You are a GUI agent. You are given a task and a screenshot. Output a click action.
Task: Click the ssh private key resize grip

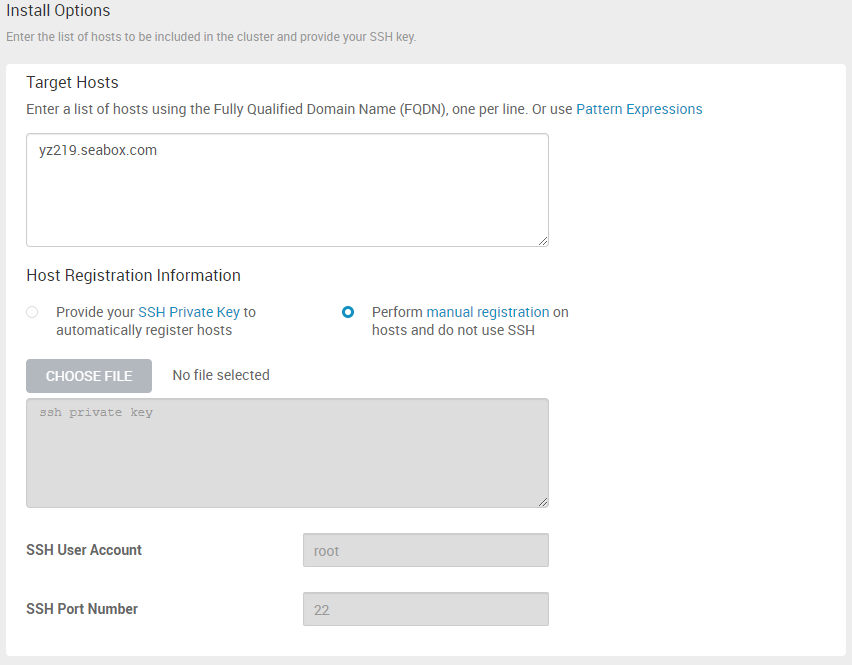[x=543, y=502]
